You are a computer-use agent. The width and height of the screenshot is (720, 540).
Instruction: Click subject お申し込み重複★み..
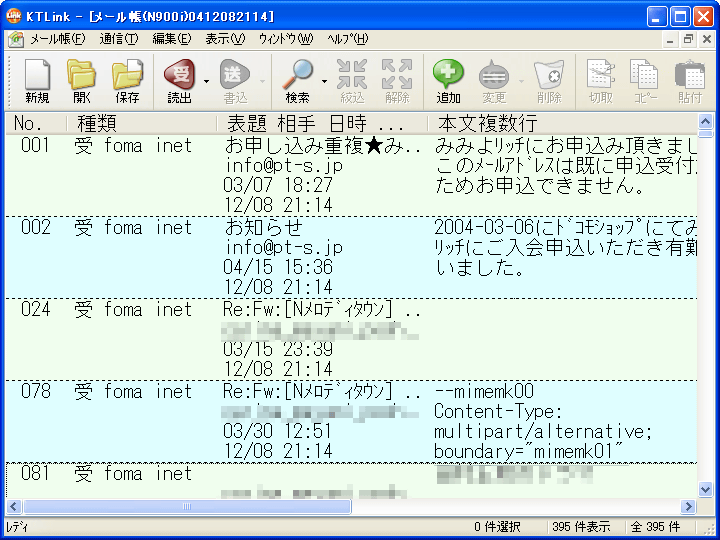[x=323, y=145]
